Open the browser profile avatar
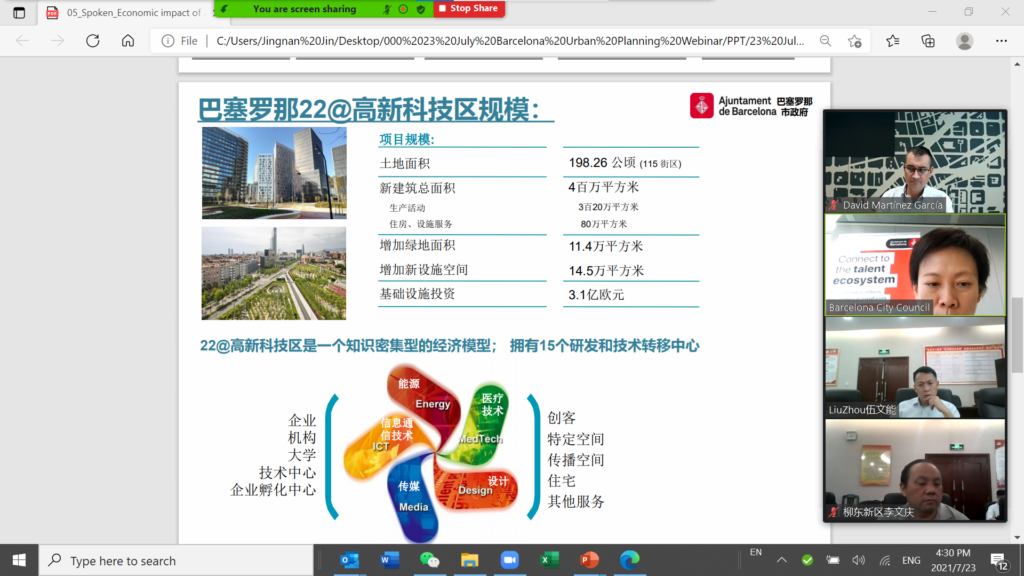Image resolution: width=1024 pixels, height=576 pixels. [x=964, y=41]
